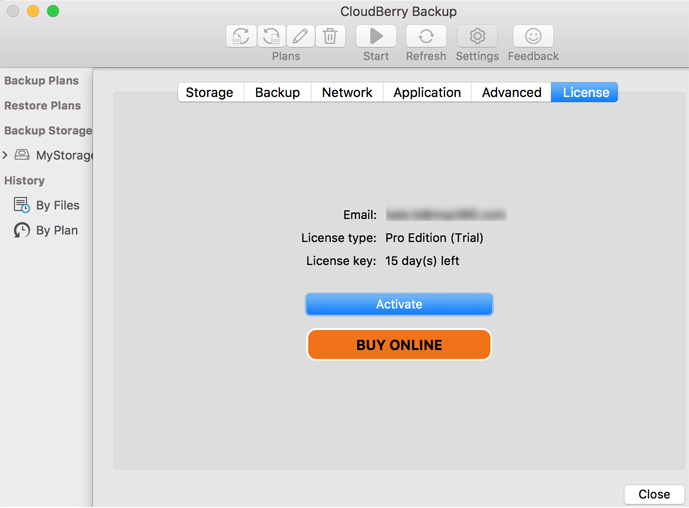Viewport: 689px width, 508px height.
Task: Click the delete plan trash icon
Action: click(x=330, y=36)
